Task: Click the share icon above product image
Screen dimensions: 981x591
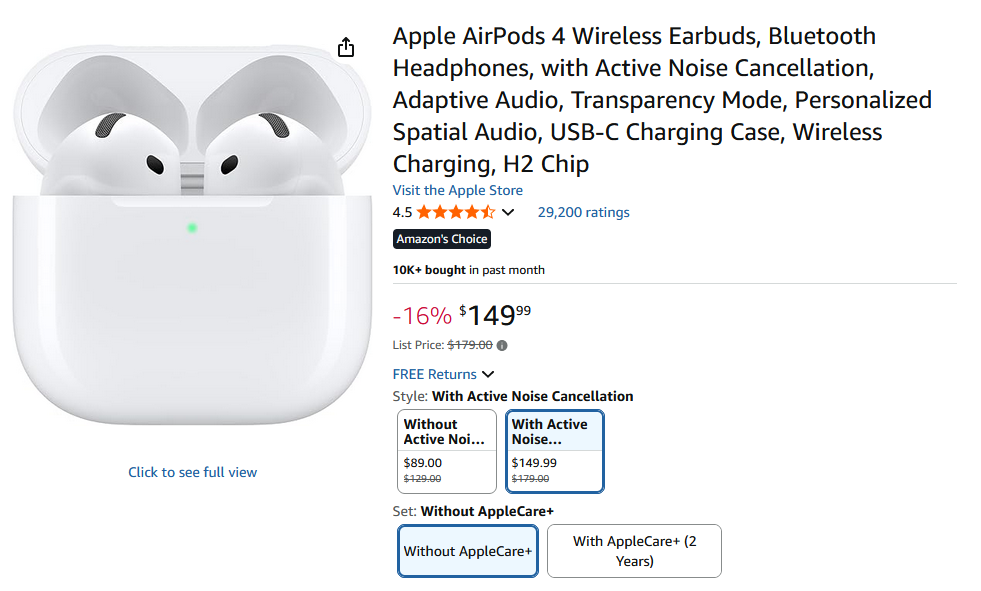Action: pos(346,47)
